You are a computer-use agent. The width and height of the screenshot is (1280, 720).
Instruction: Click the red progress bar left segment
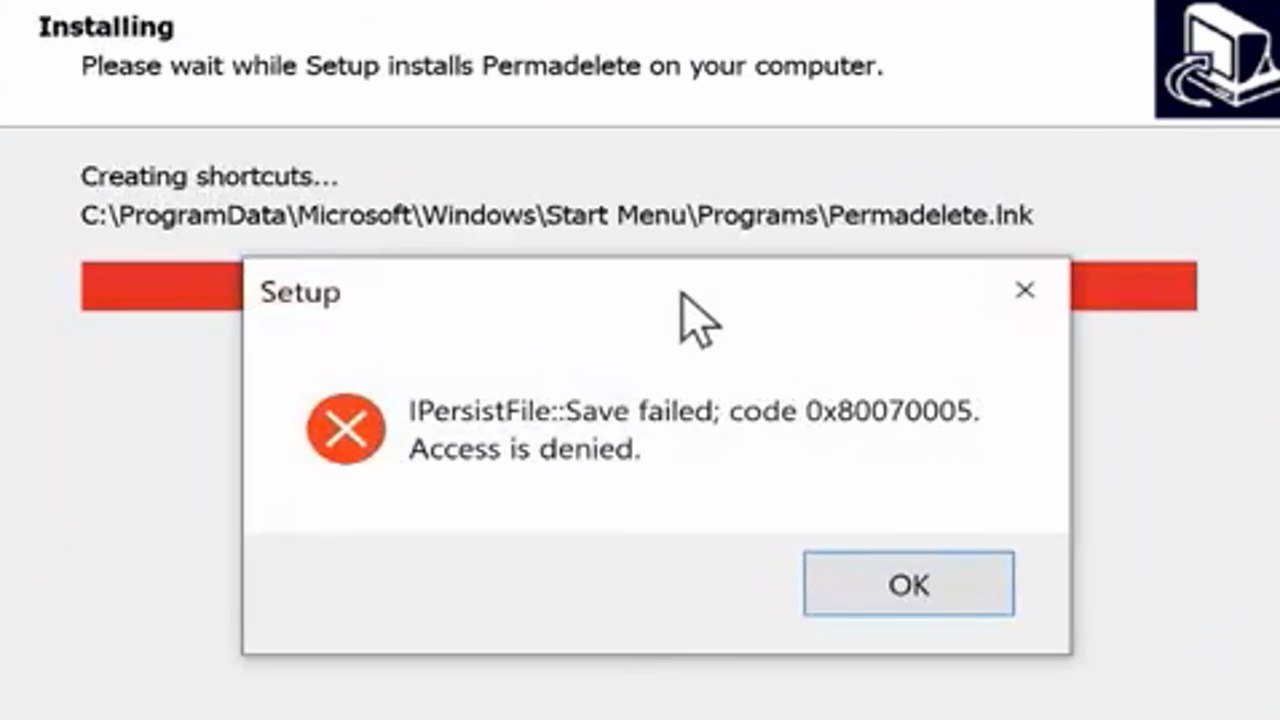(x=160, y=286)
